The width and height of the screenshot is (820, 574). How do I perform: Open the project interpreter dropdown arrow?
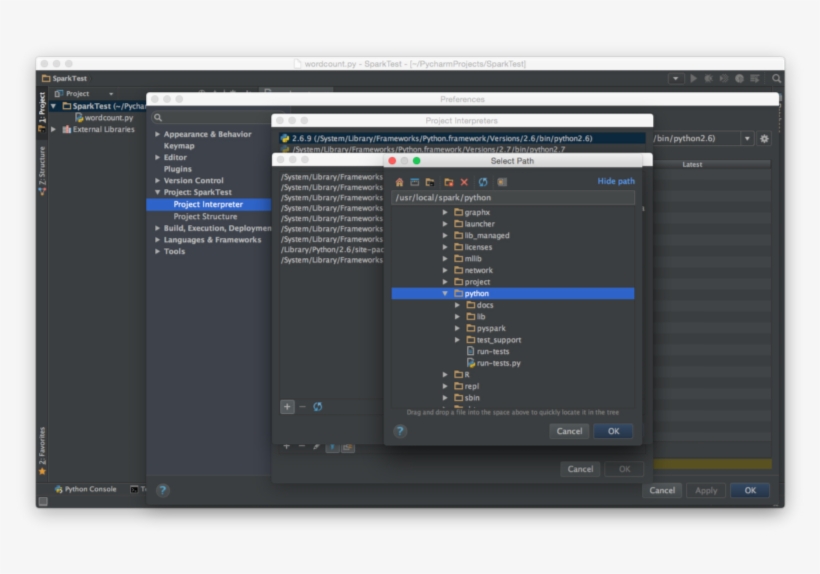click(747, 139)
